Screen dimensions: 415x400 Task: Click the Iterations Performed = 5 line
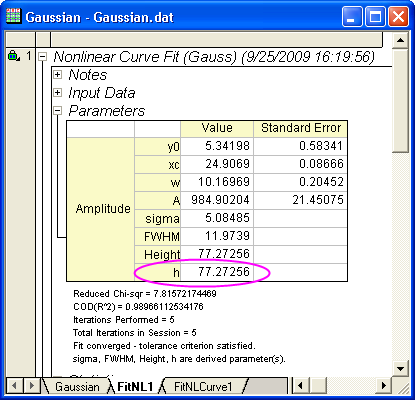(x=124, y=320)
